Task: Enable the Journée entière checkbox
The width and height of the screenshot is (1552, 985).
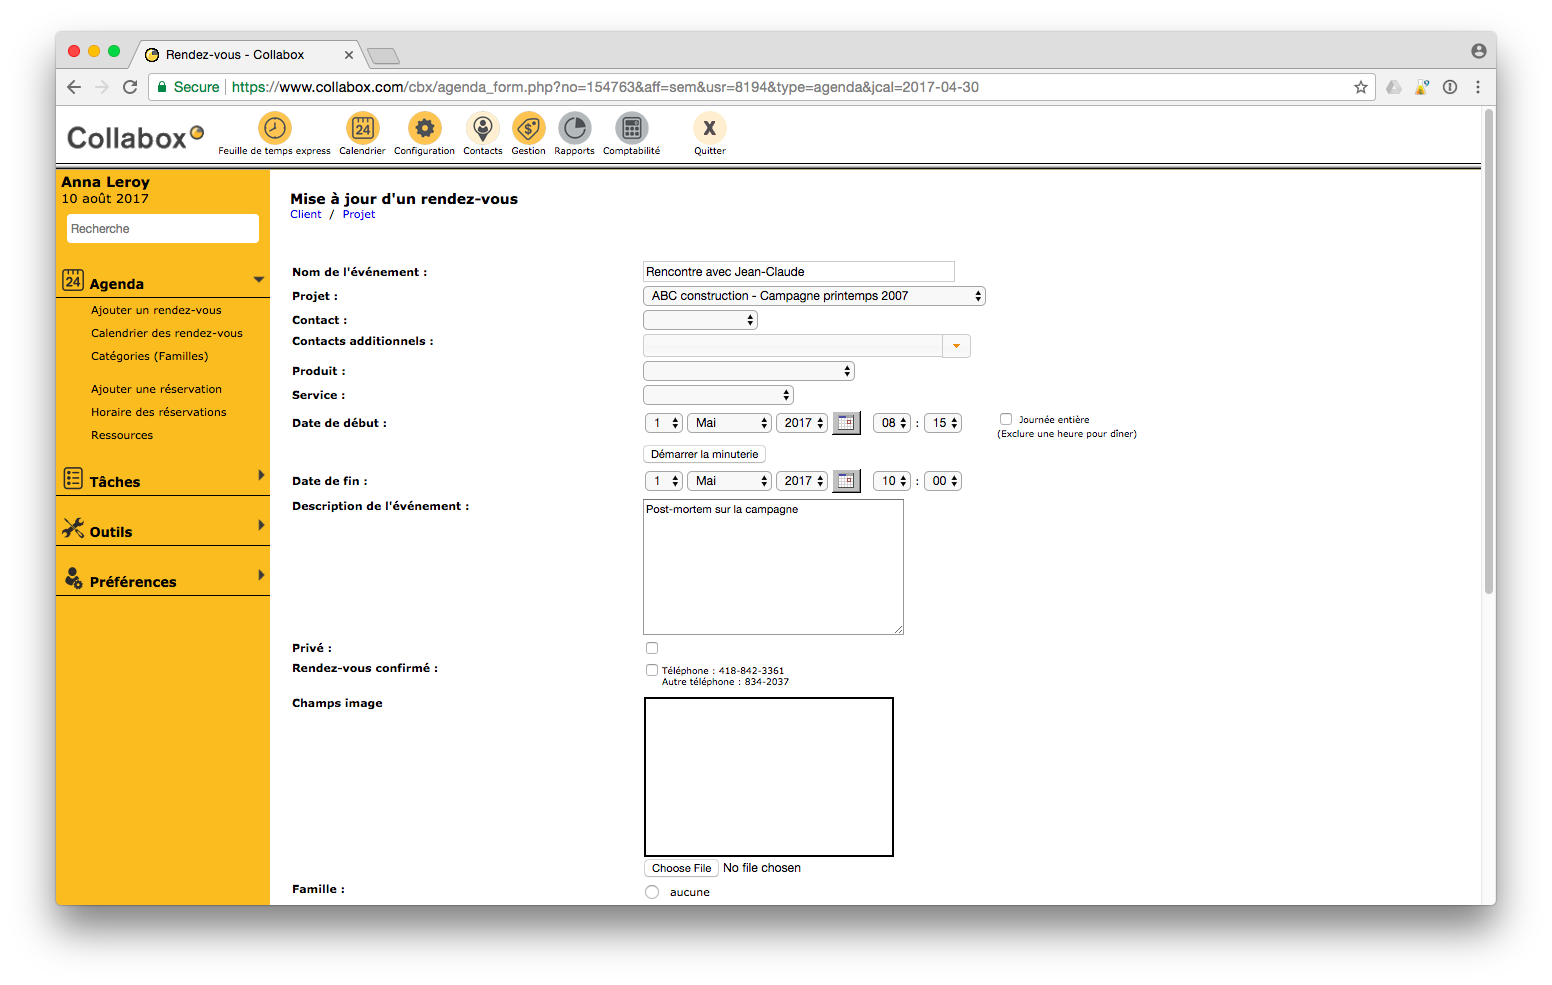Action: click(1006, 419)
